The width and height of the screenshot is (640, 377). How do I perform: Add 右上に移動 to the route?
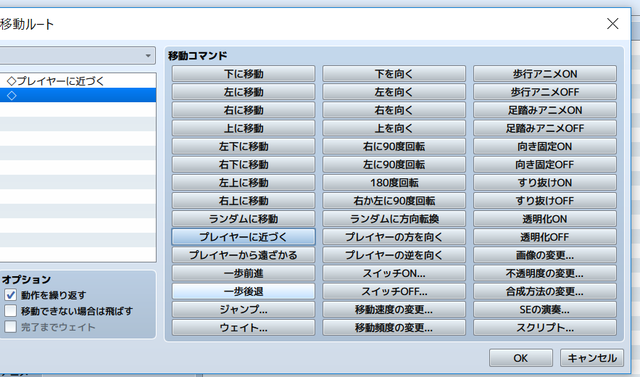point(243,201)
